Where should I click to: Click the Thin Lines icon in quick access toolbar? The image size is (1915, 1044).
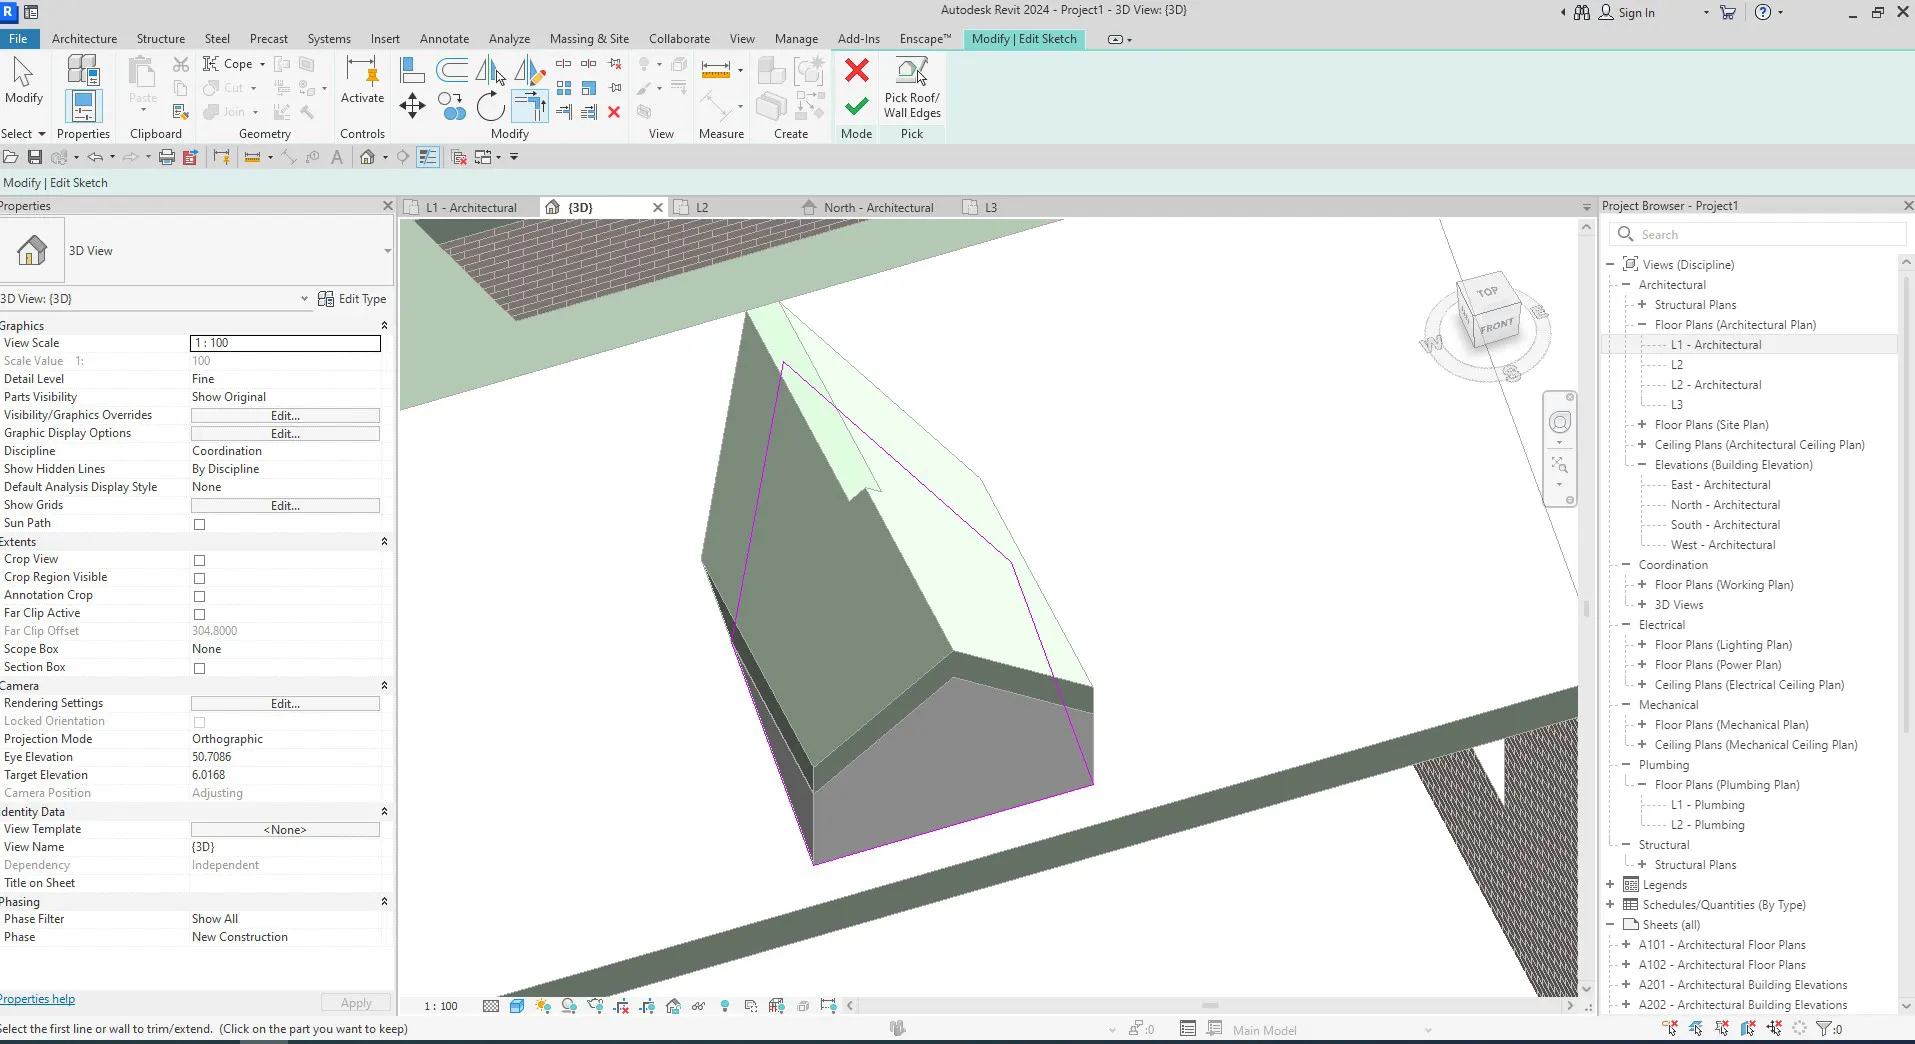point(428,157)
